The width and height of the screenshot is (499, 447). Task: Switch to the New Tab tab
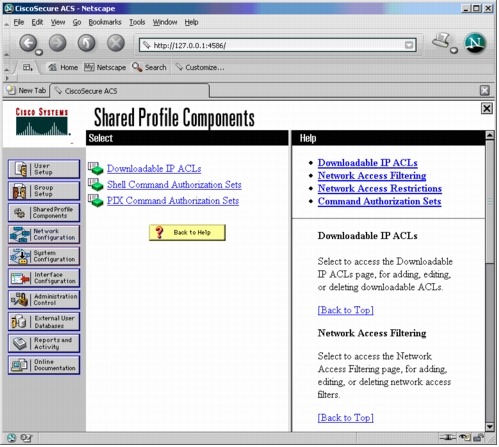click(x=27, y=91)
